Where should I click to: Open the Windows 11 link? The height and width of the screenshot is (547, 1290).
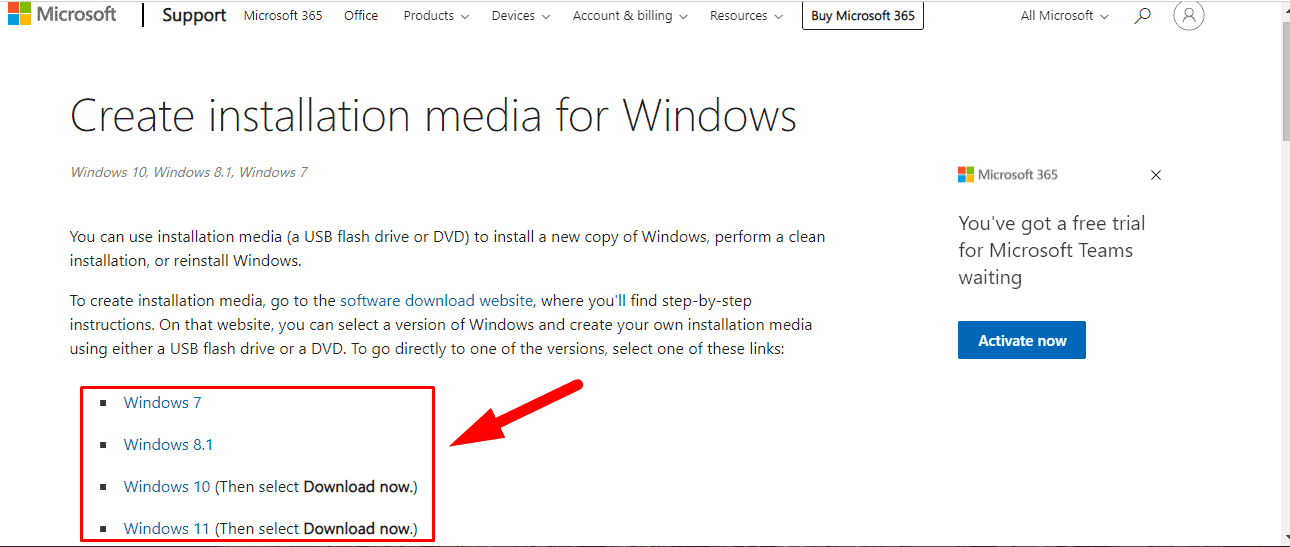[x=166, y=529]
